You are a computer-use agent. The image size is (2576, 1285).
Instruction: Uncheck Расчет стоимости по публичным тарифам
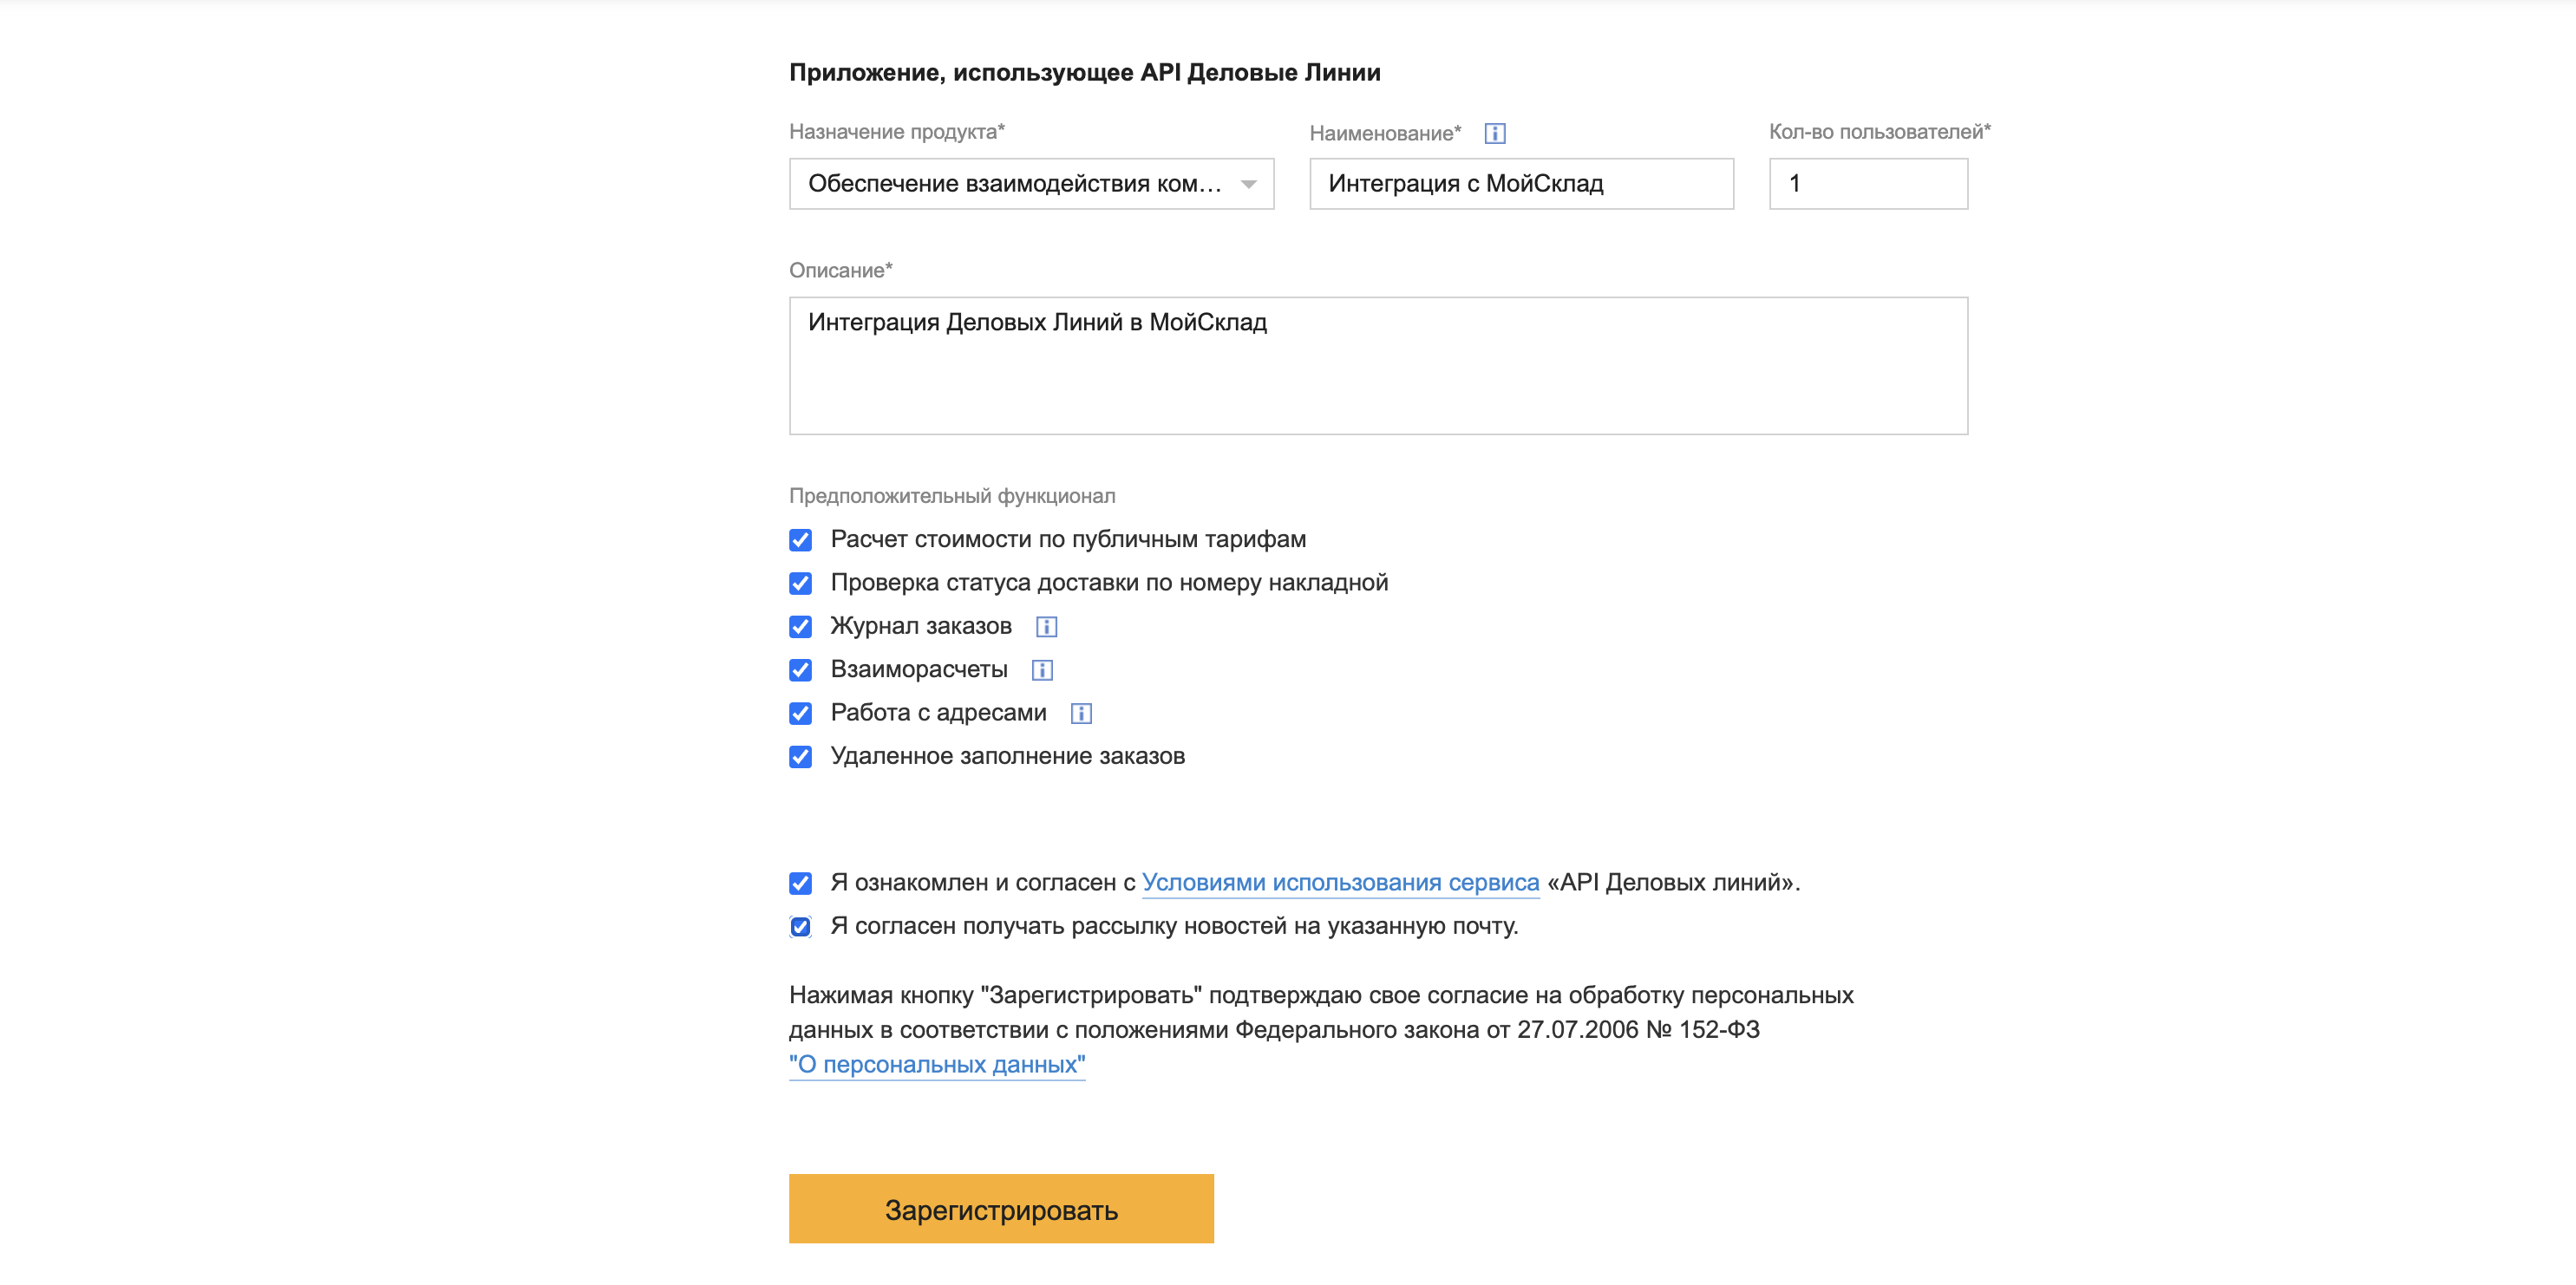800,540
